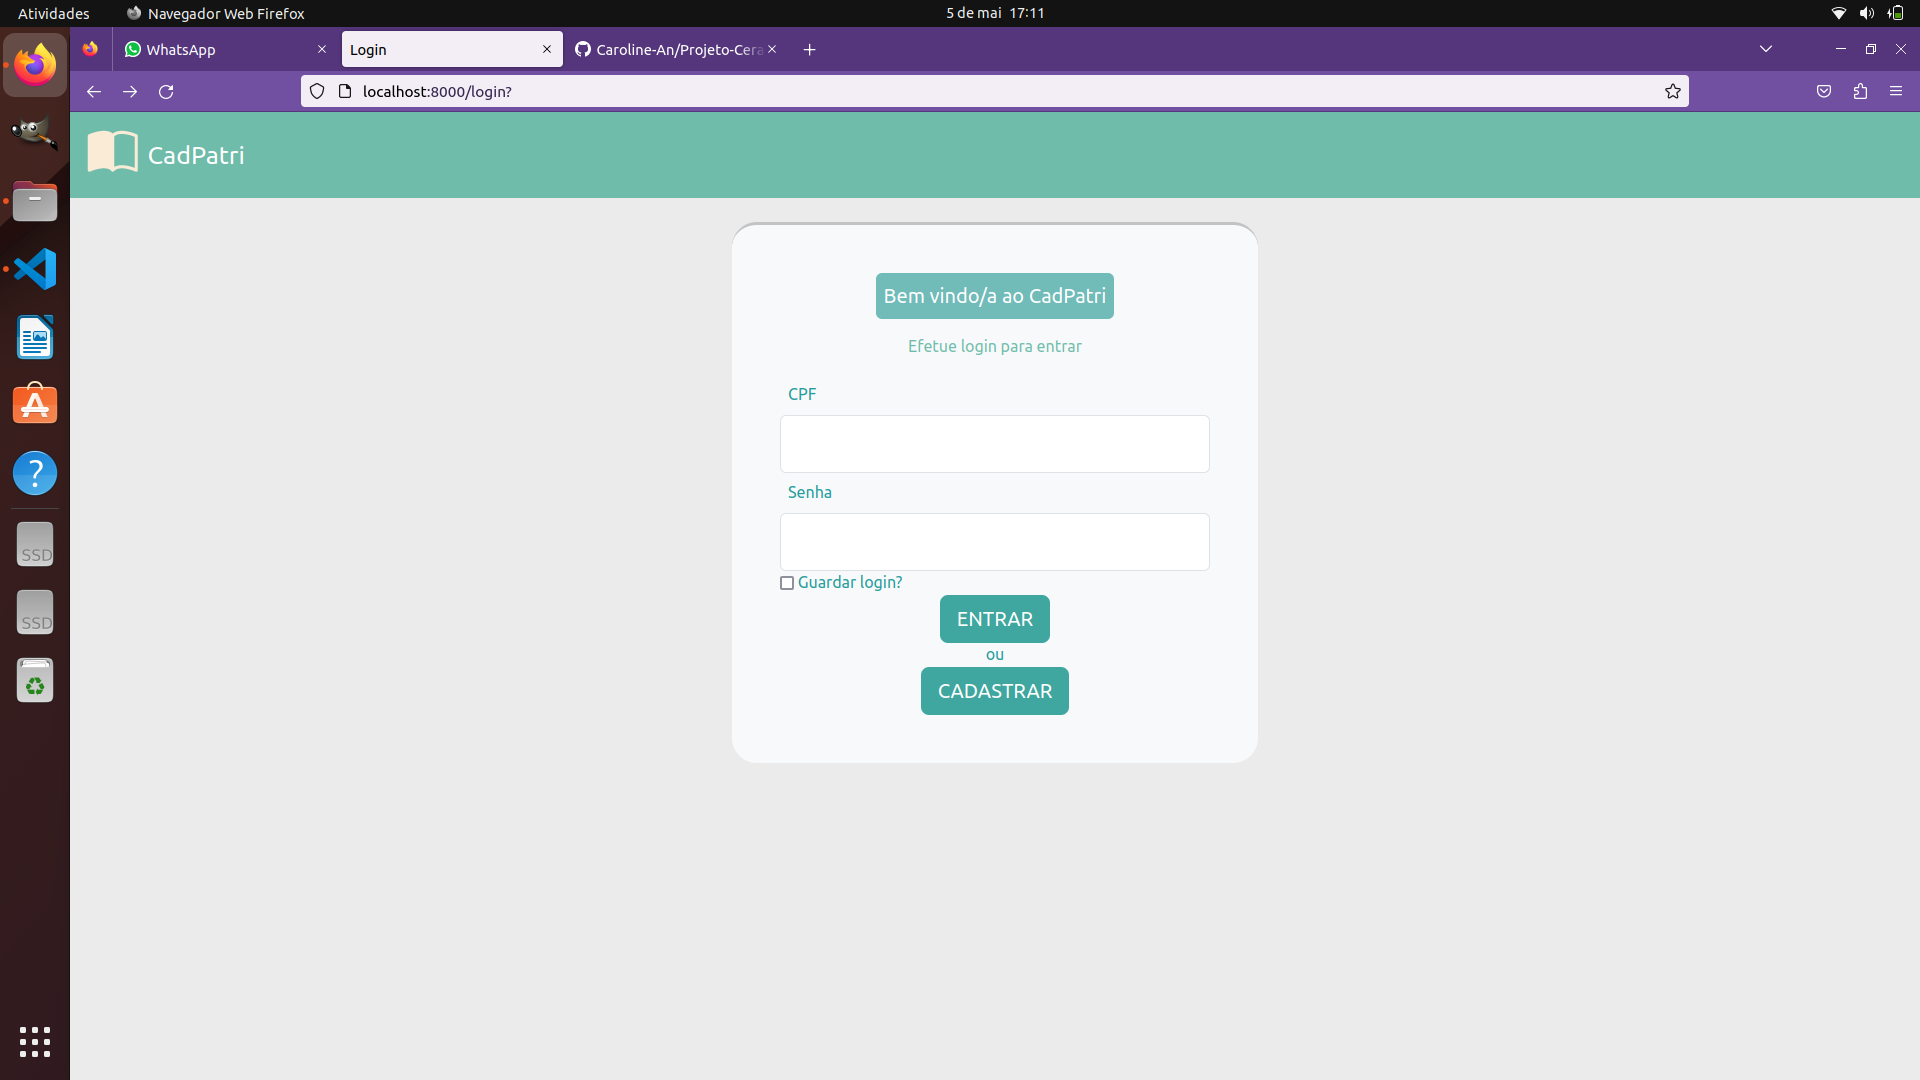
Task: Click the ENTRAR button
Action: 995,619
